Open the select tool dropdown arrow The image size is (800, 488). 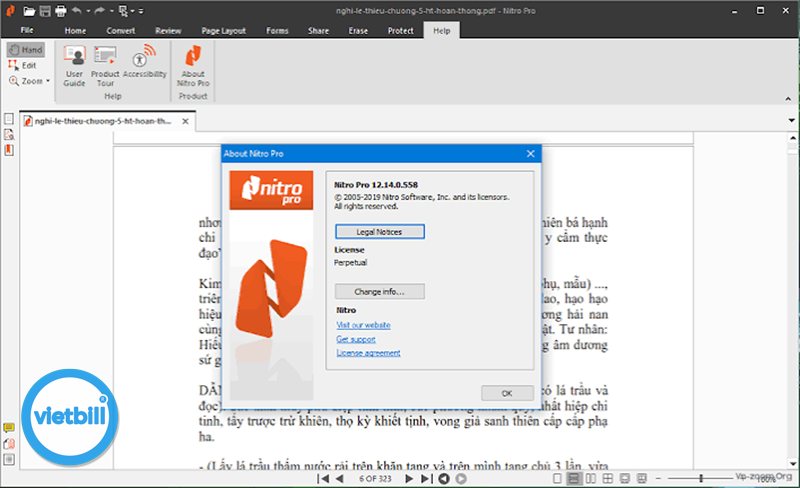[x=132, y=11]
